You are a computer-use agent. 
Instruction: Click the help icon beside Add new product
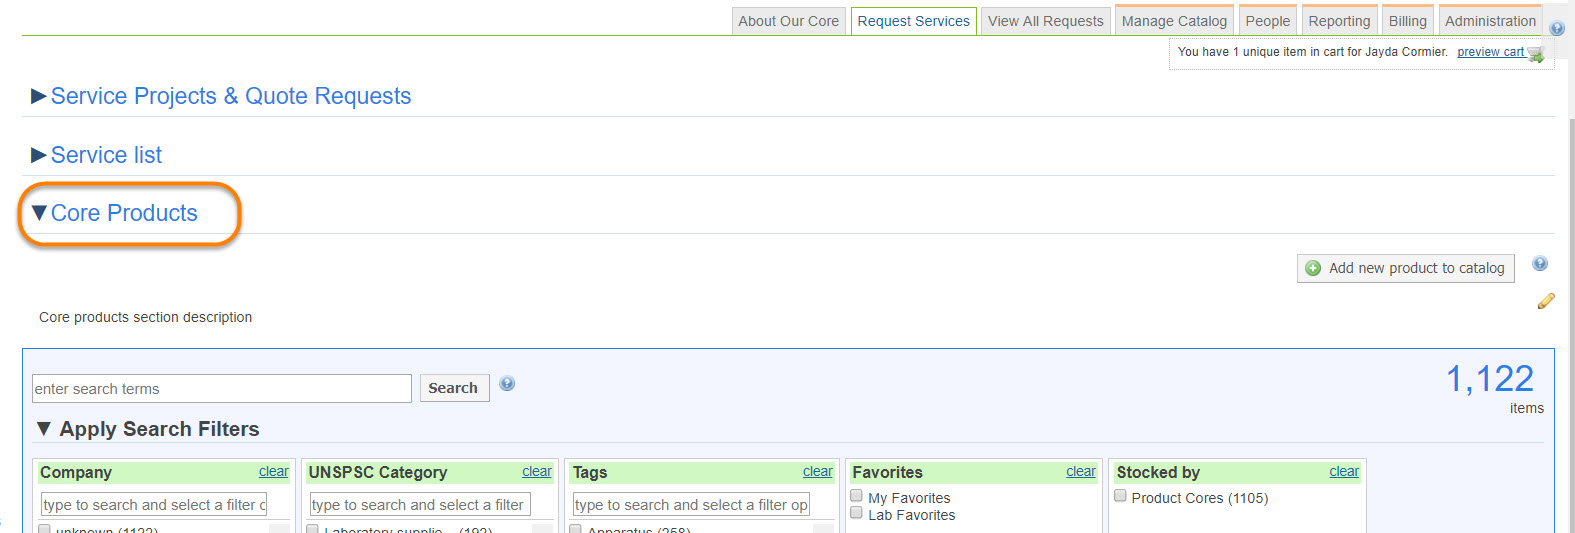[1540, 264]
